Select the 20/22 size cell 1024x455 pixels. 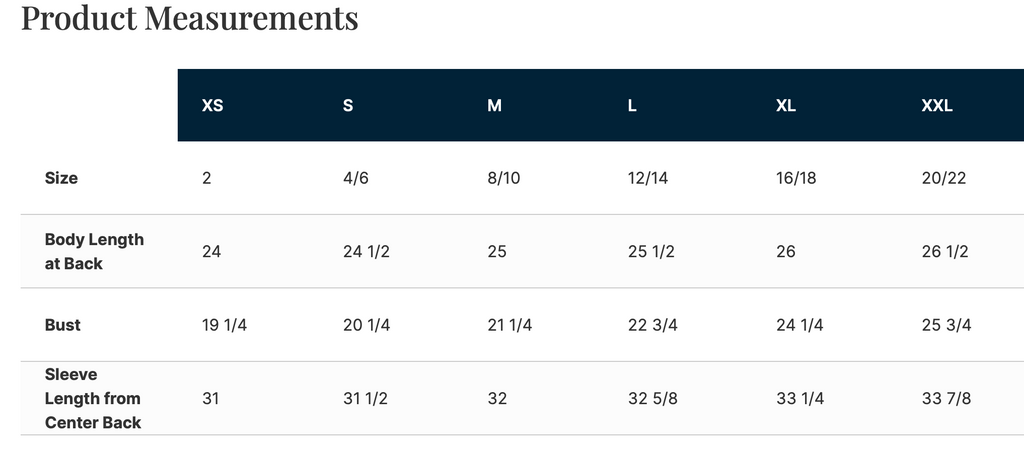point(944,178)
